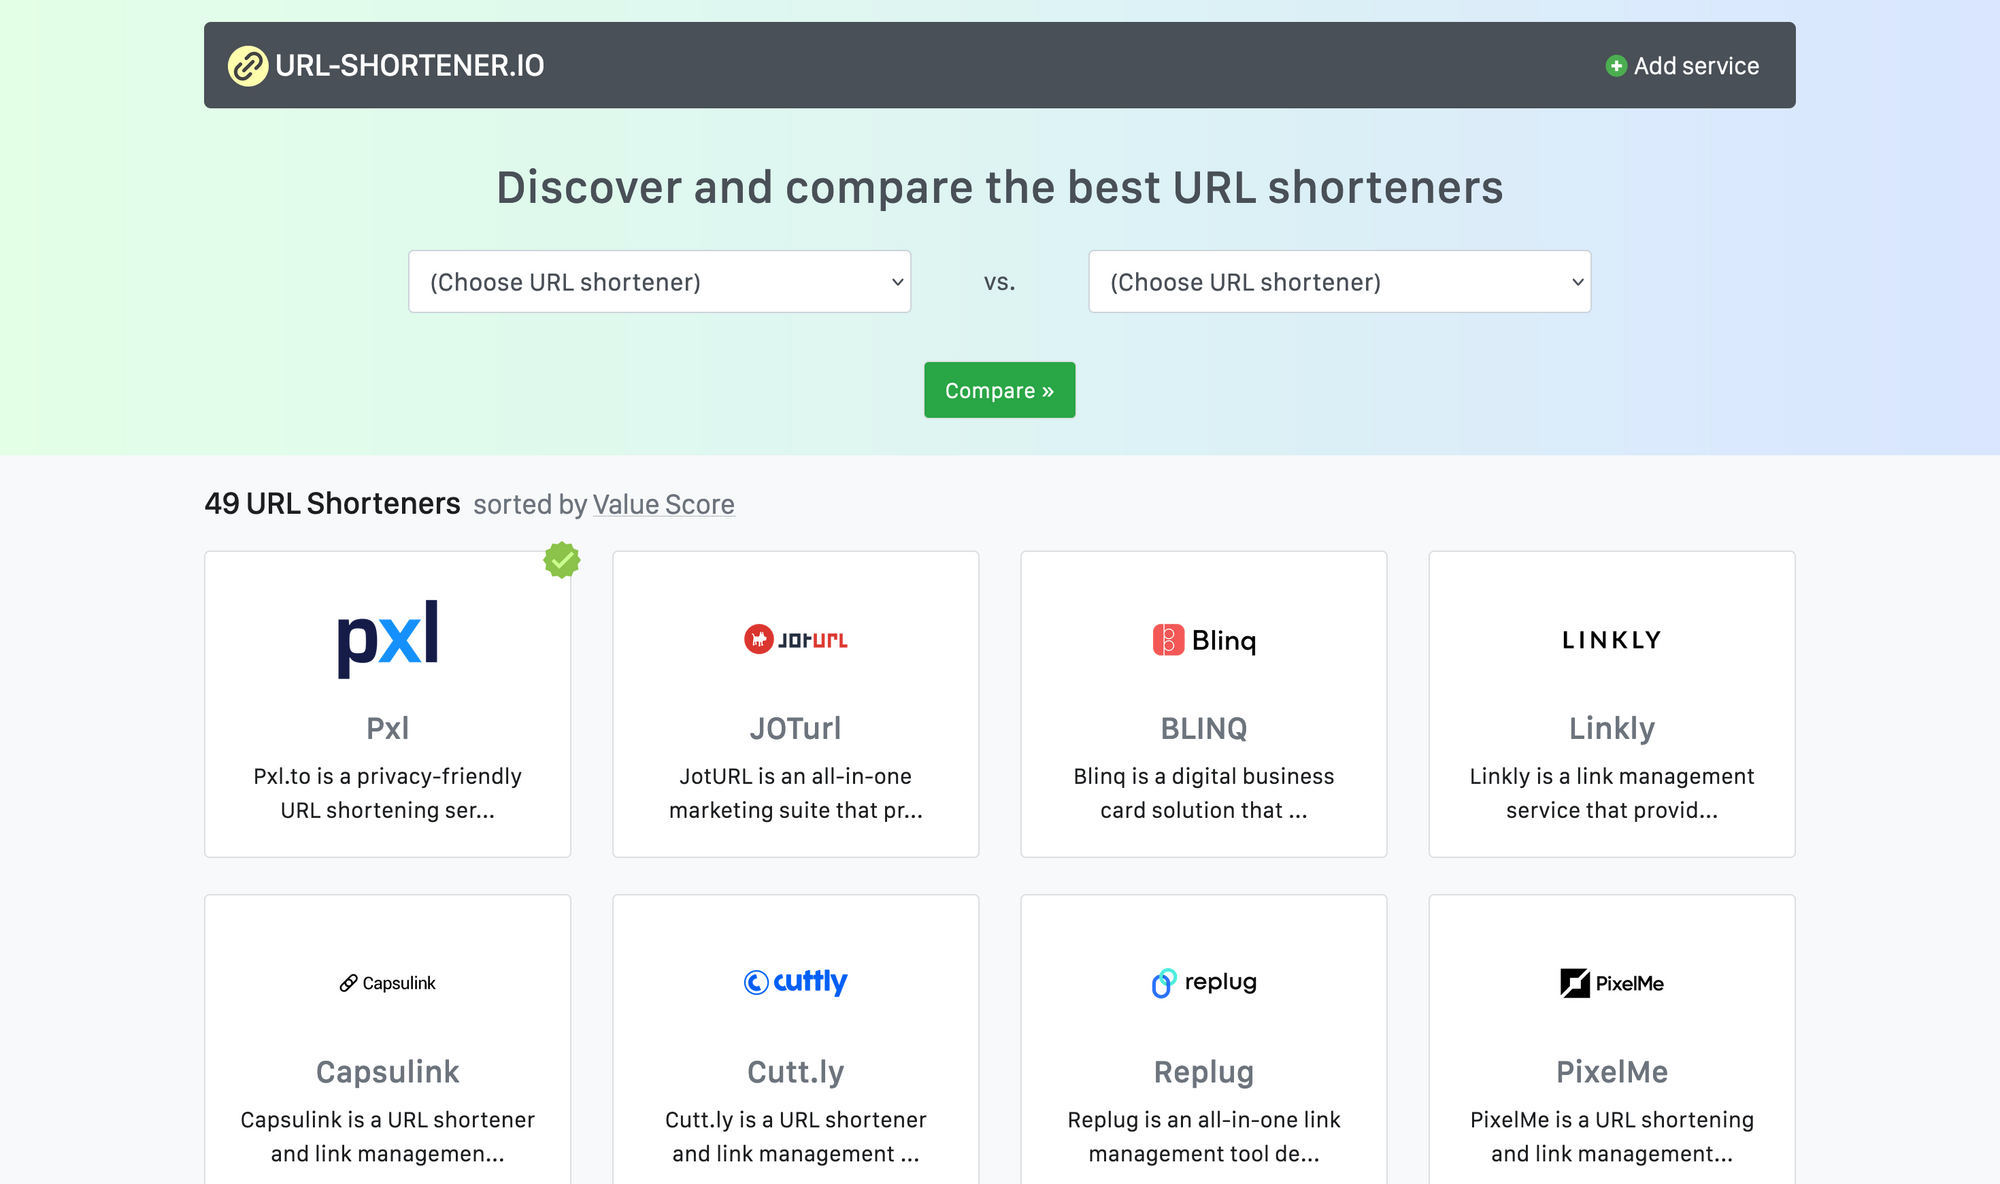Open the first Choose URL shortener dropdown
The width and height of the screenshot is (2000, 1184).
(x=660, y=282)
